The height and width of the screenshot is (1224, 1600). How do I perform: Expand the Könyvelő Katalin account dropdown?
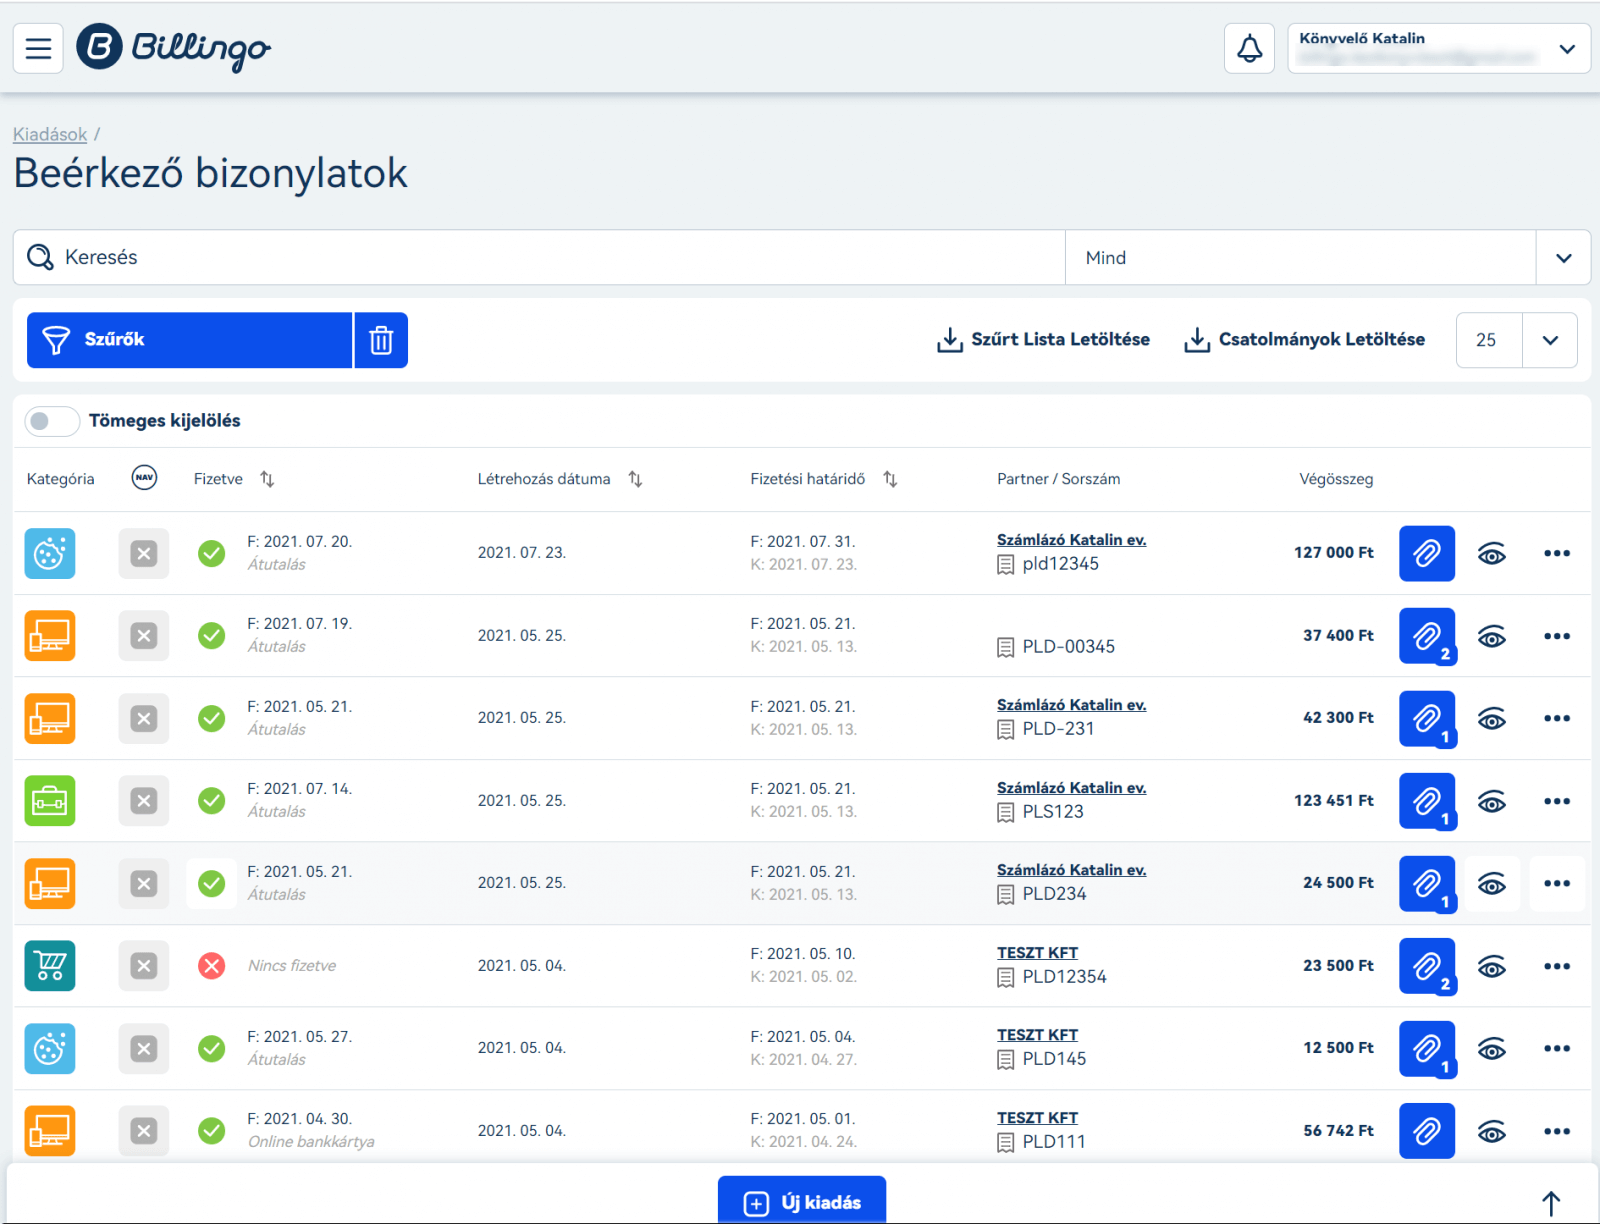pos(1566,49)
